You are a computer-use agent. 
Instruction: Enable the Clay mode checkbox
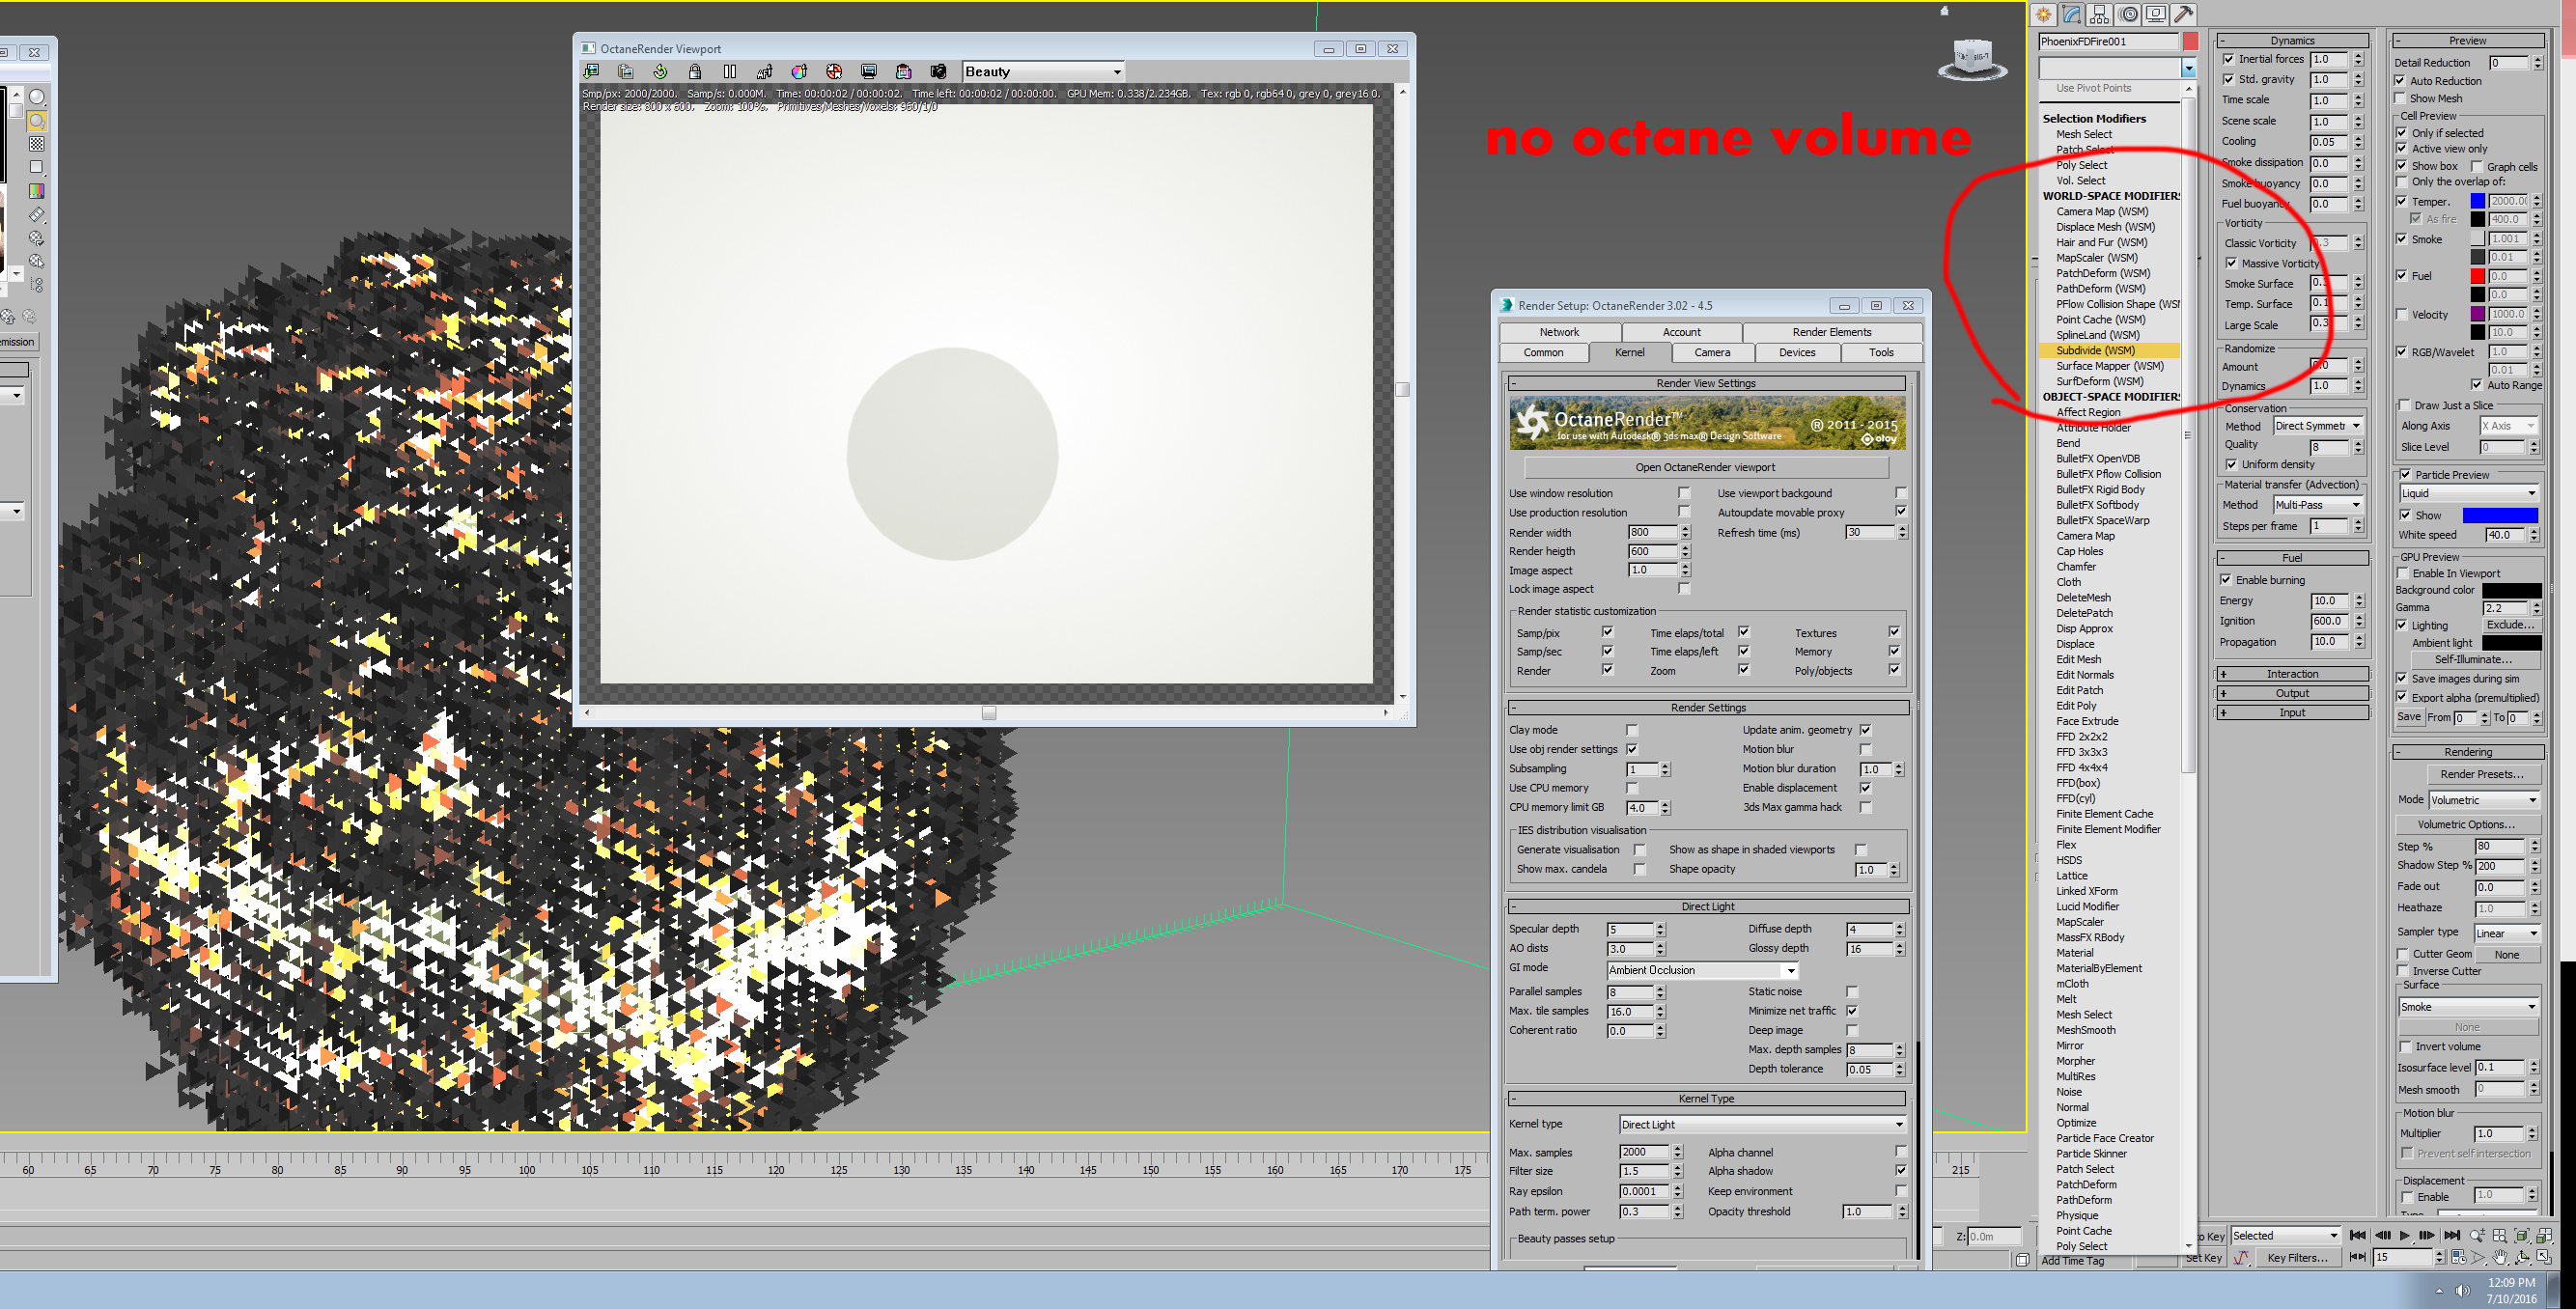(1632, 730)
